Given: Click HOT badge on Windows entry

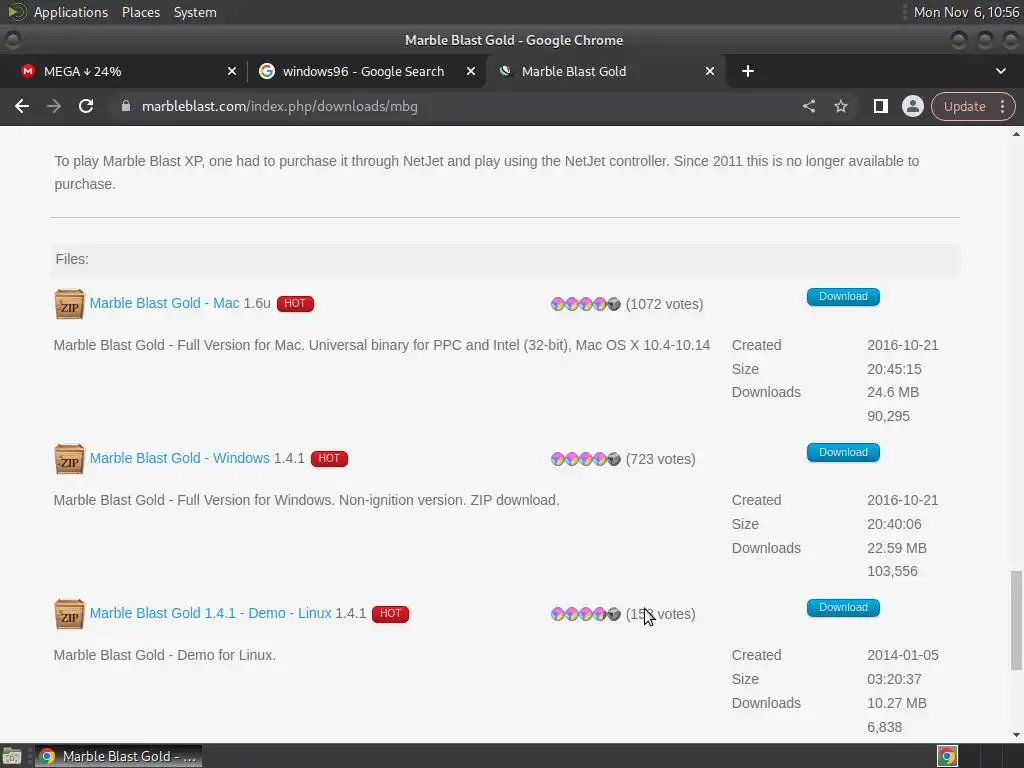Looking at the screenshot, I should (329, 458).
